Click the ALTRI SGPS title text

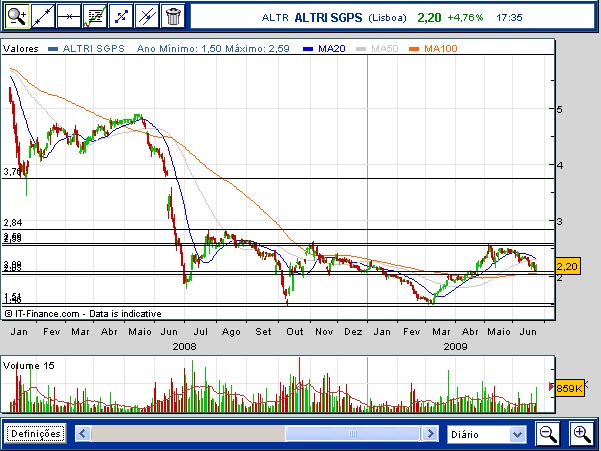click(328, 18)
